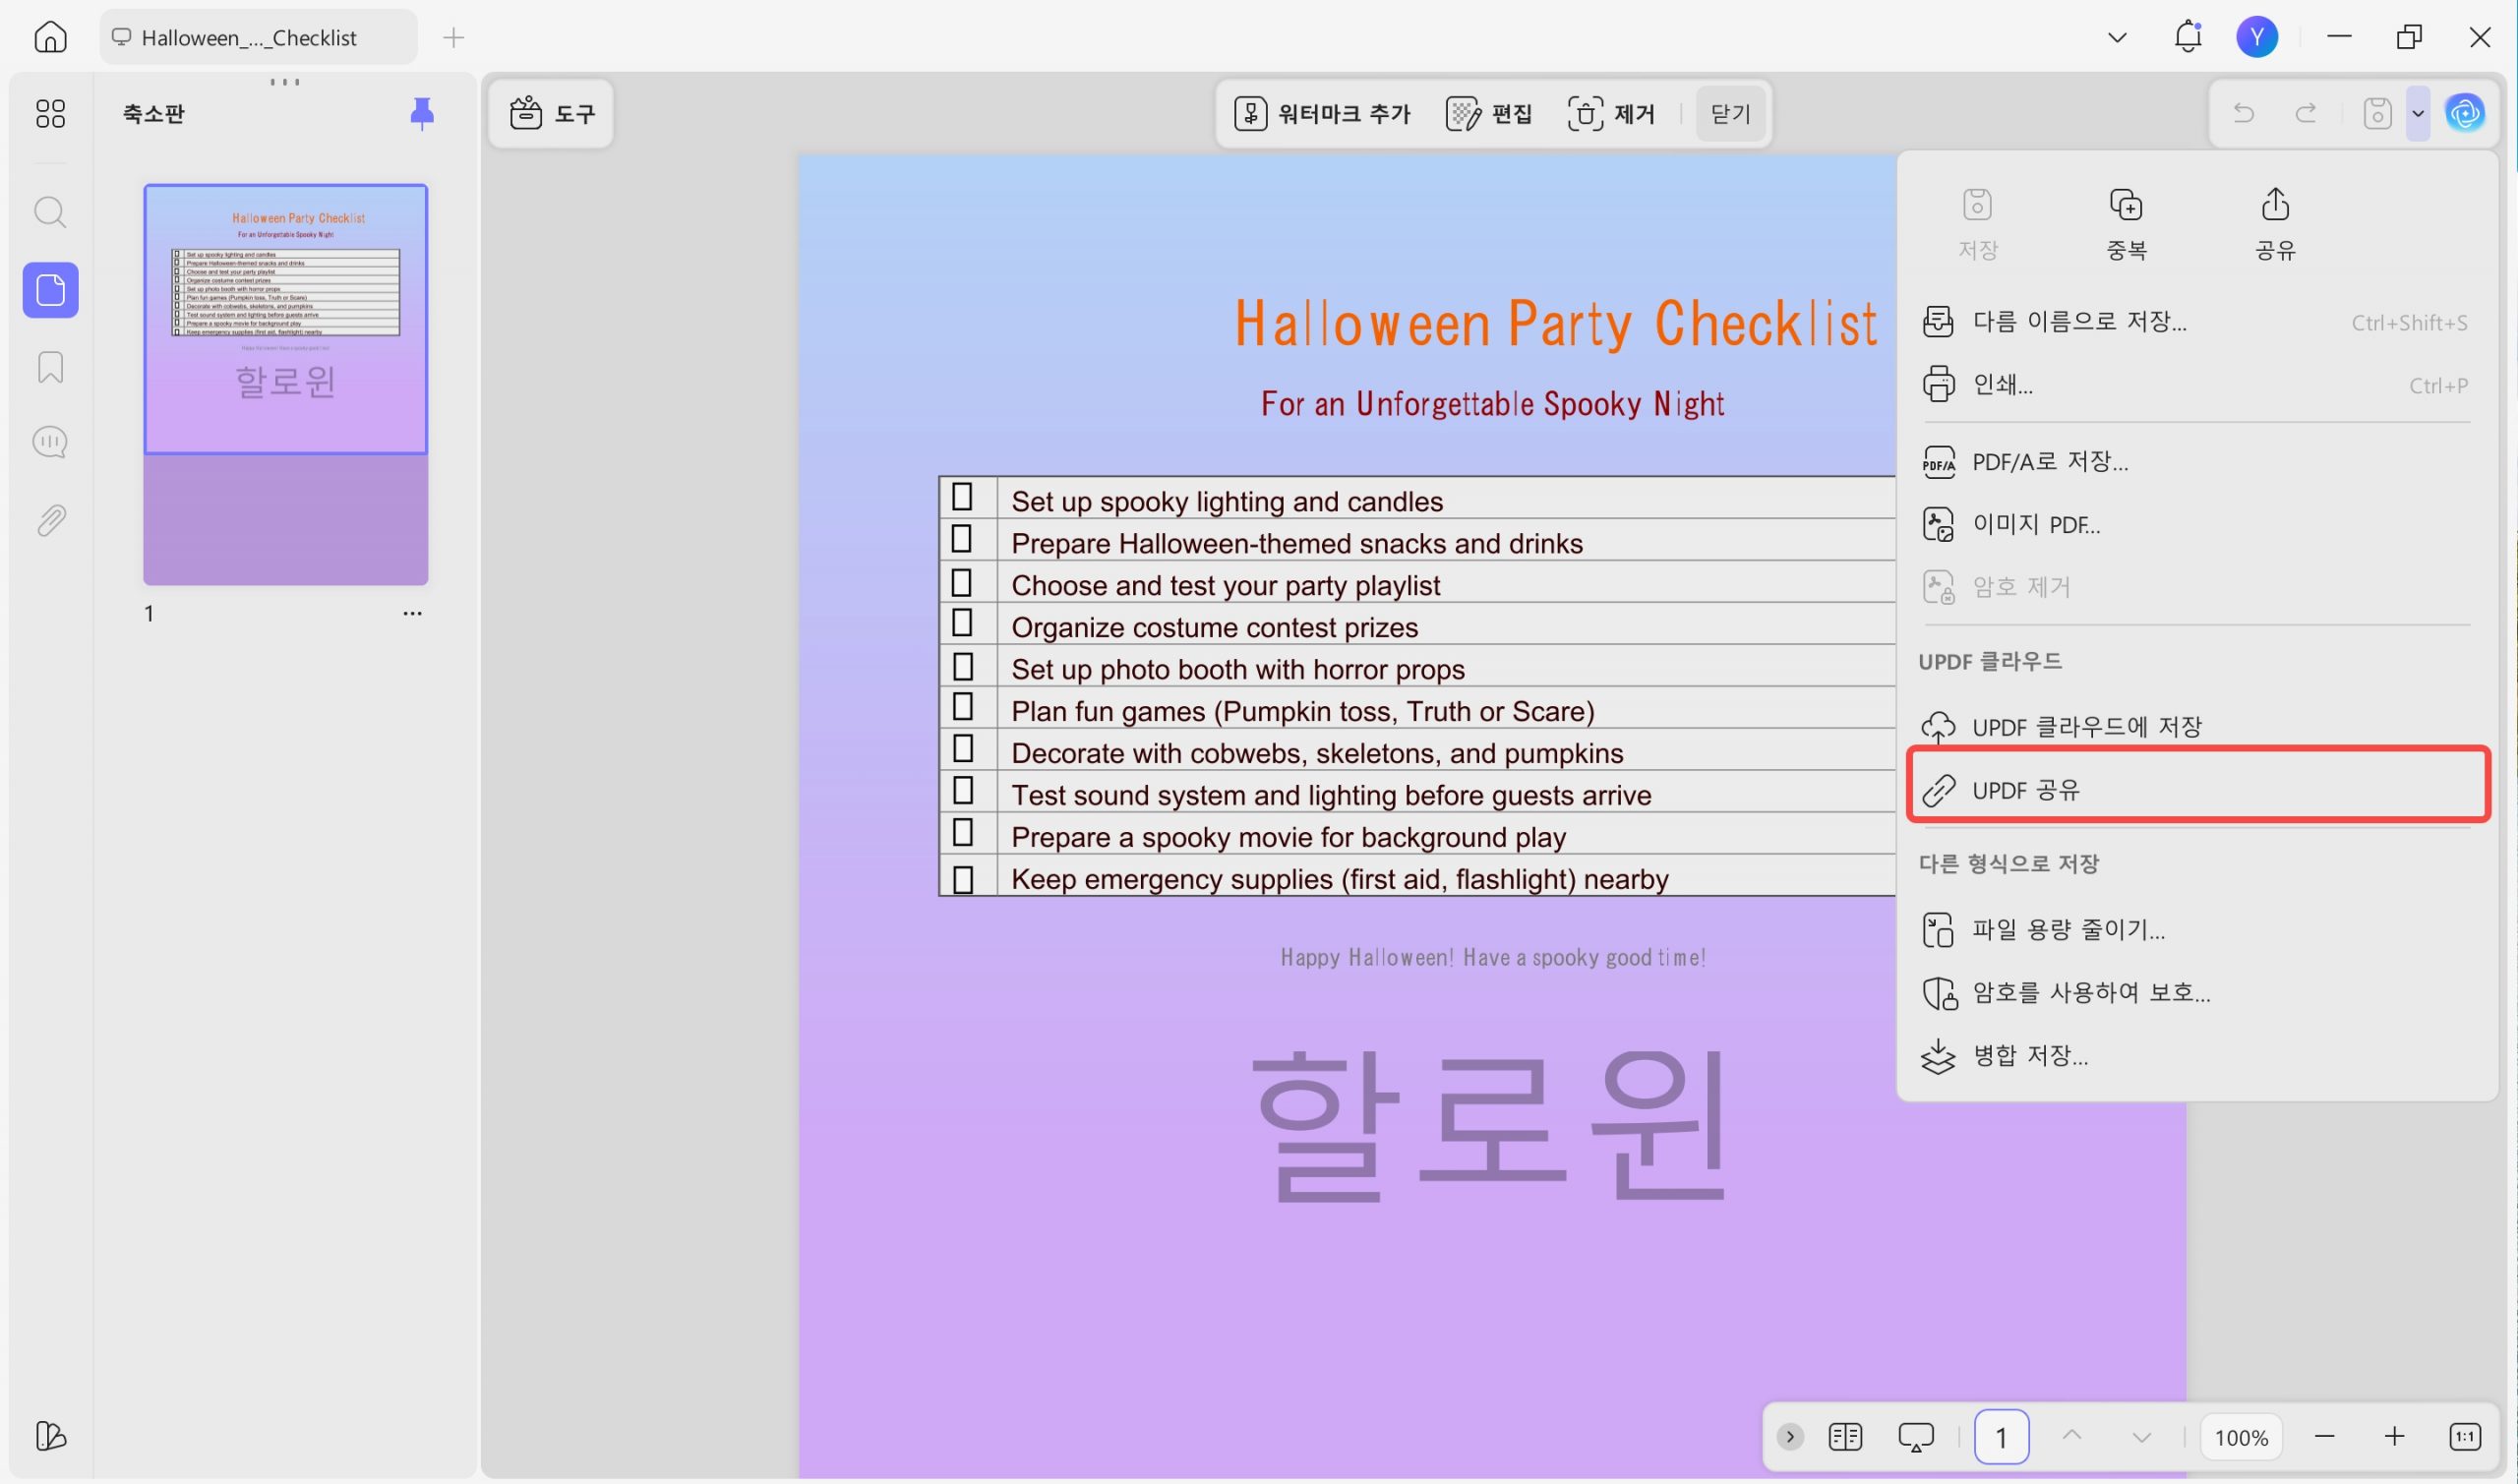Click the page number input field
The height and width of the screenshot is (1484, 2518).
2001,1437
